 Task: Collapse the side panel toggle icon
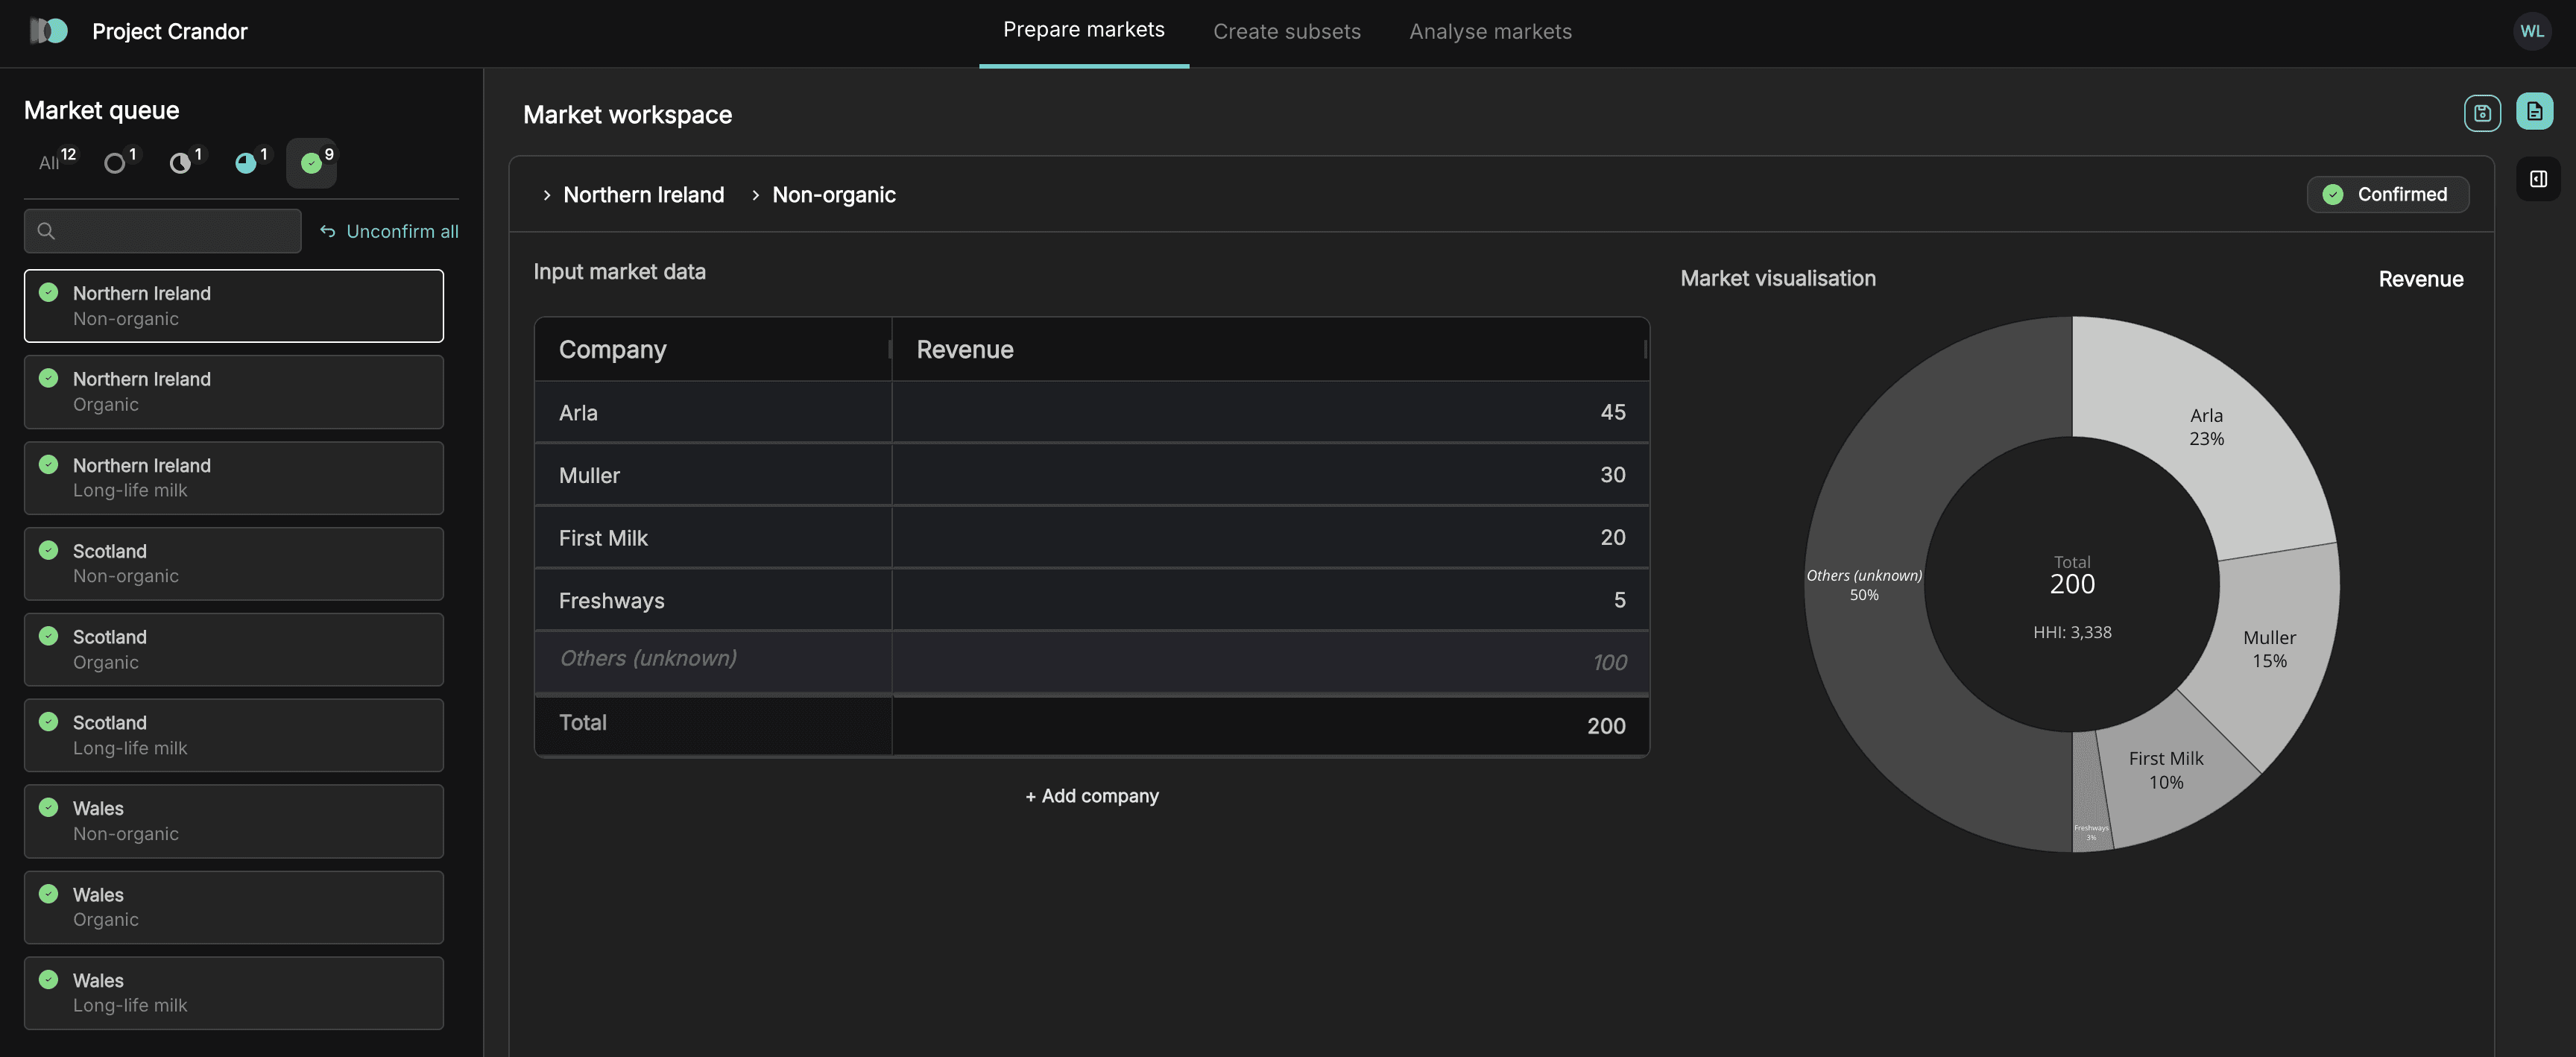point(2537,179)
